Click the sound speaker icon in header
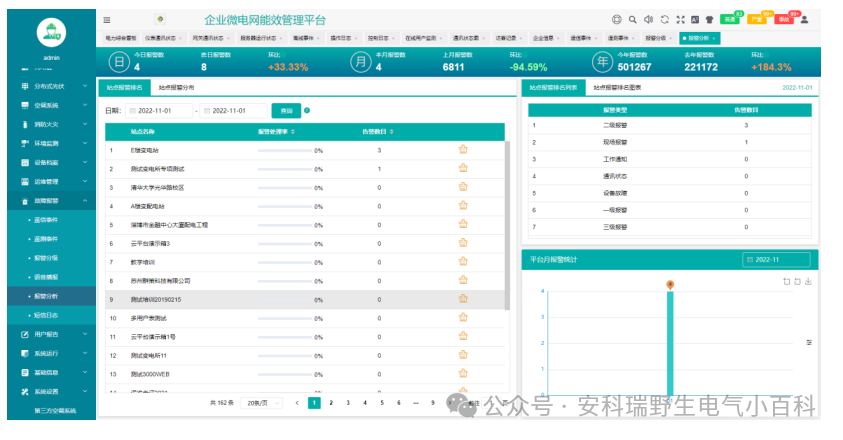This screenshot has height=440, width=843. point(648,19)
